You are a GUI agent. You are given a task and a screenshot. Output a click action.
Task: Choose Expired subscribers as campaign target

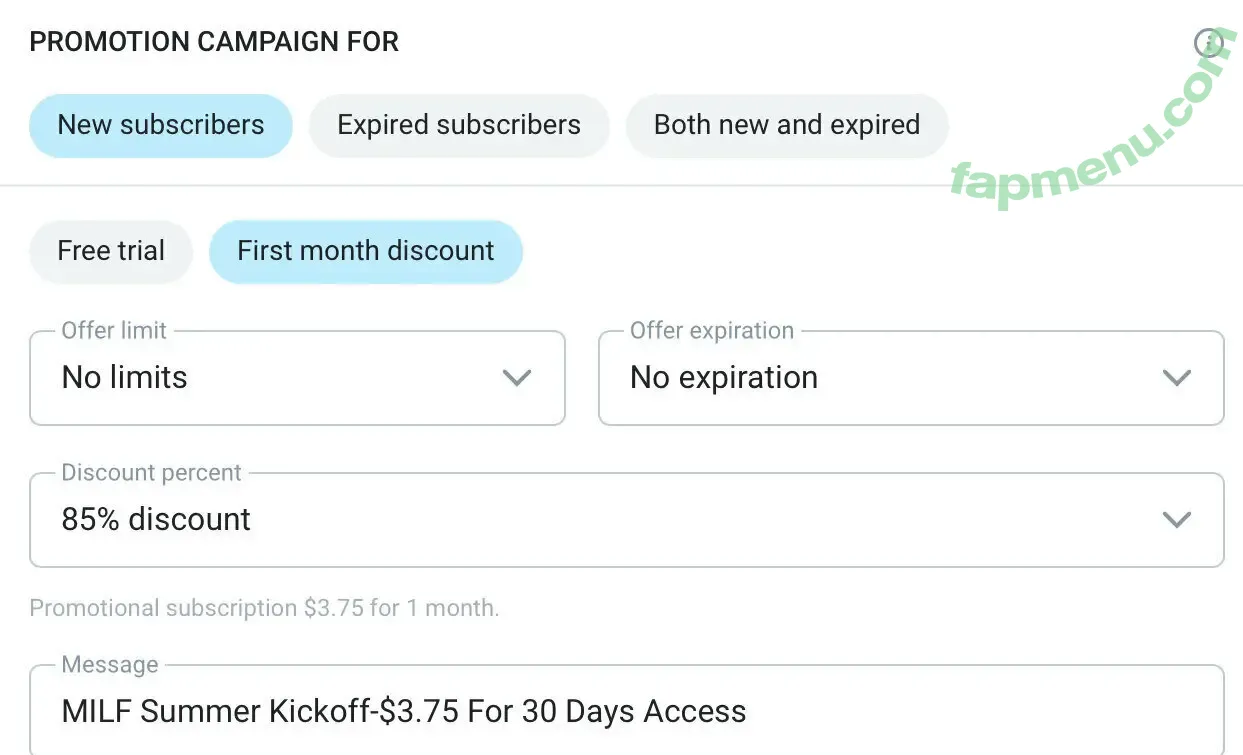[459, 125]
